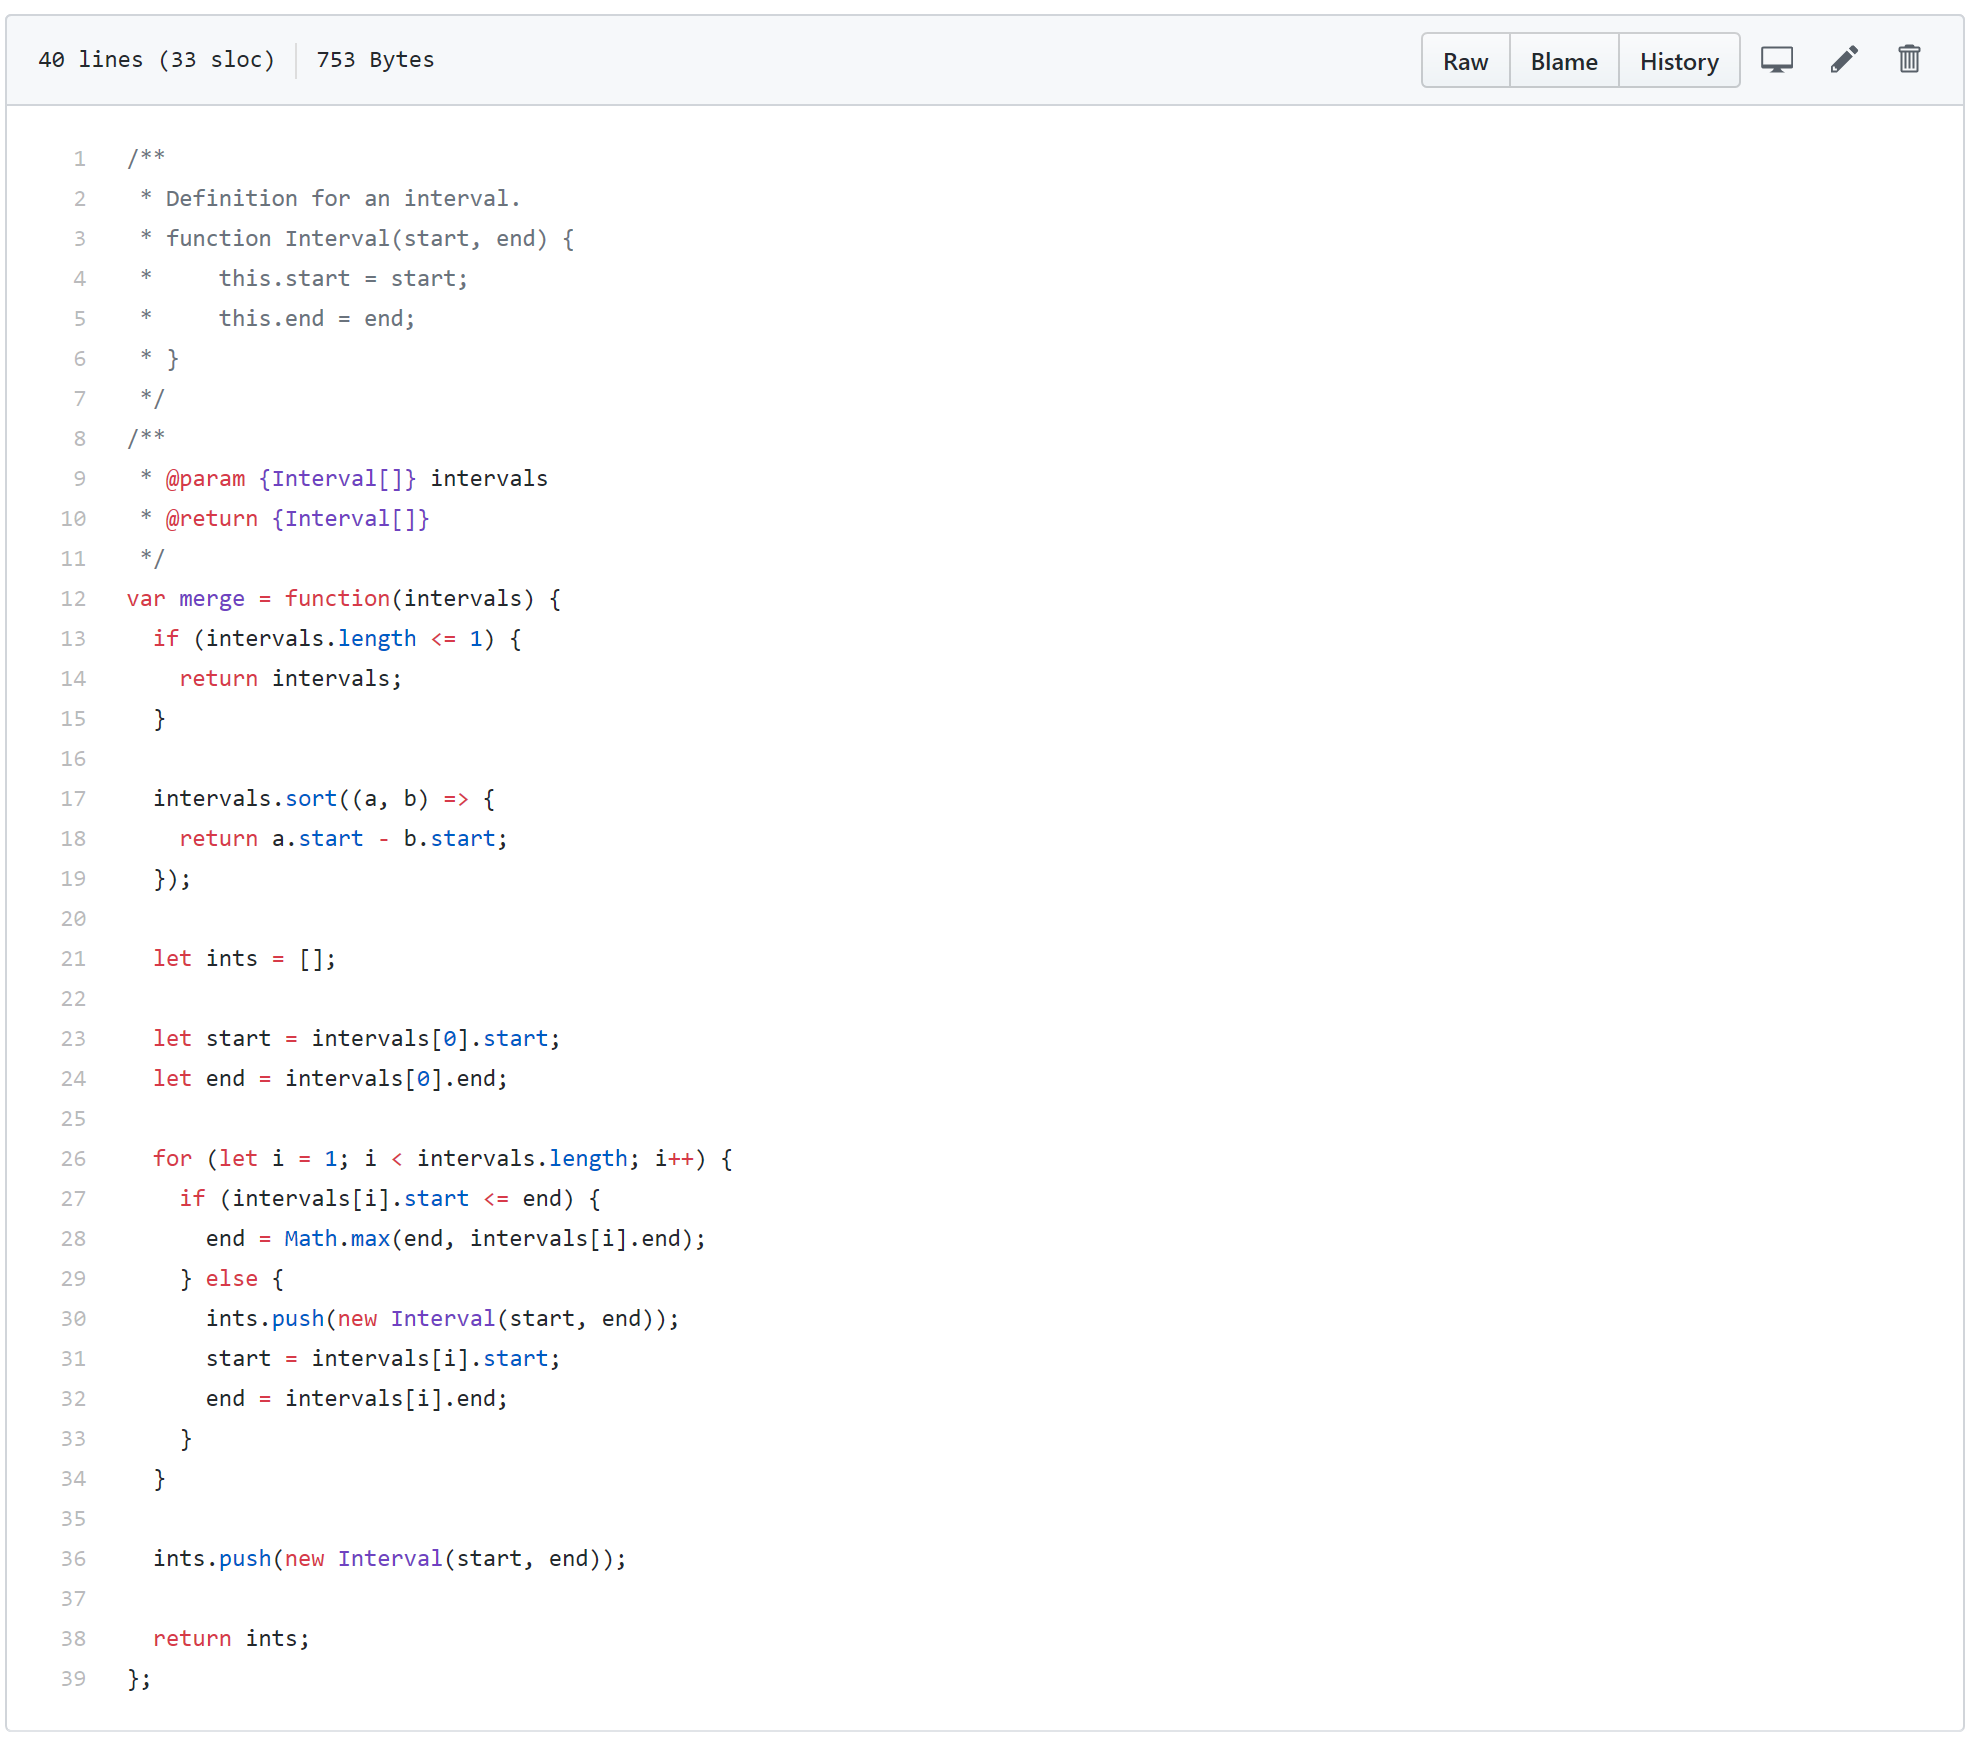
Task: Select line number 39
Action: (x=73, y=1678)
